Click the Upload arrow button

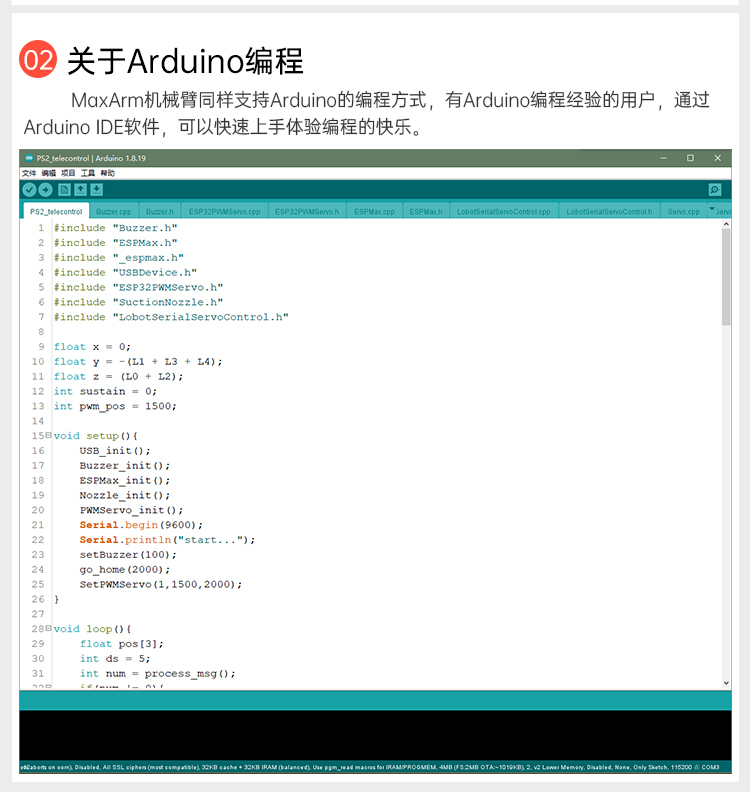(x=45, y=189)
